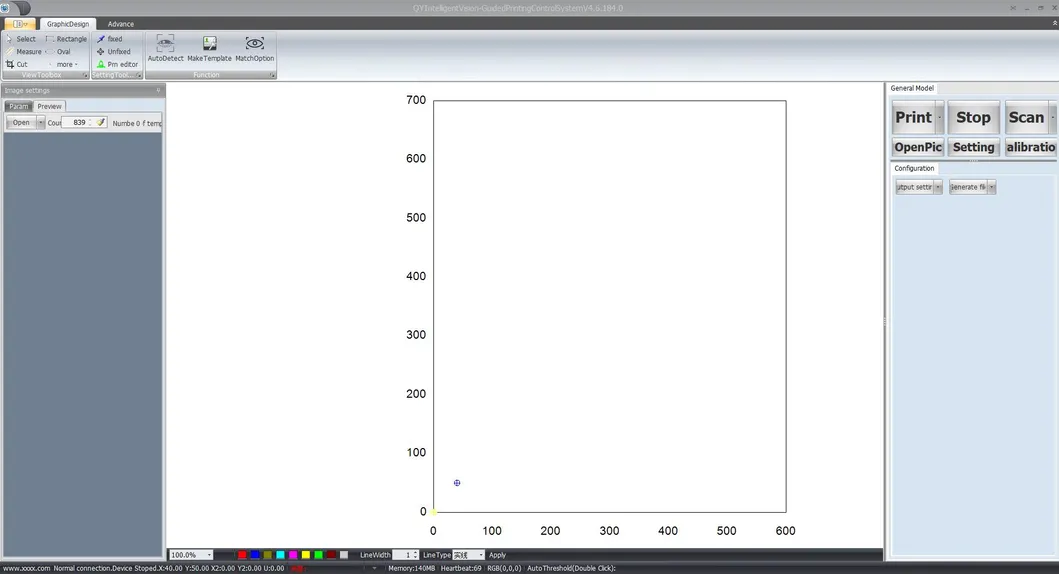1059x574 pixels.
Task: Expand the more shapes dropdown
Action: click(x=67, y=64)
